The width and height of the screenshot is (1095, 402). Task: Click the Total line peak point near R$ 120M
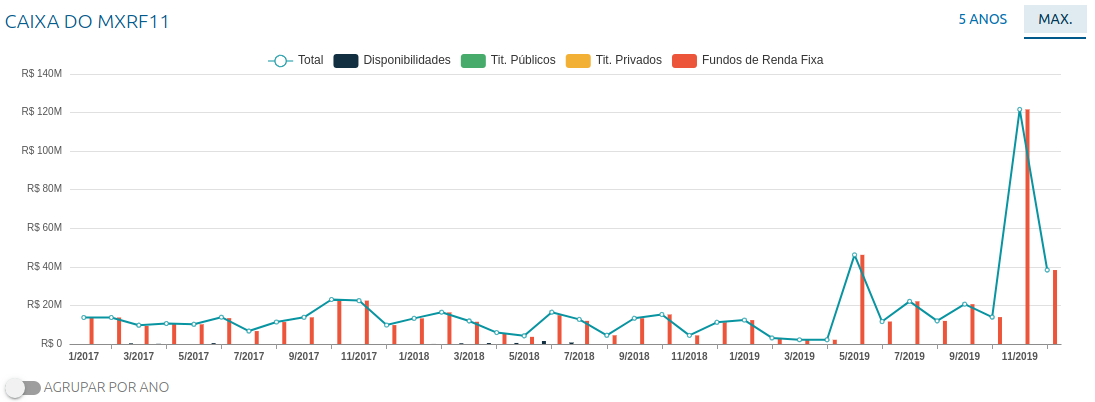[x=1020, y=110]
